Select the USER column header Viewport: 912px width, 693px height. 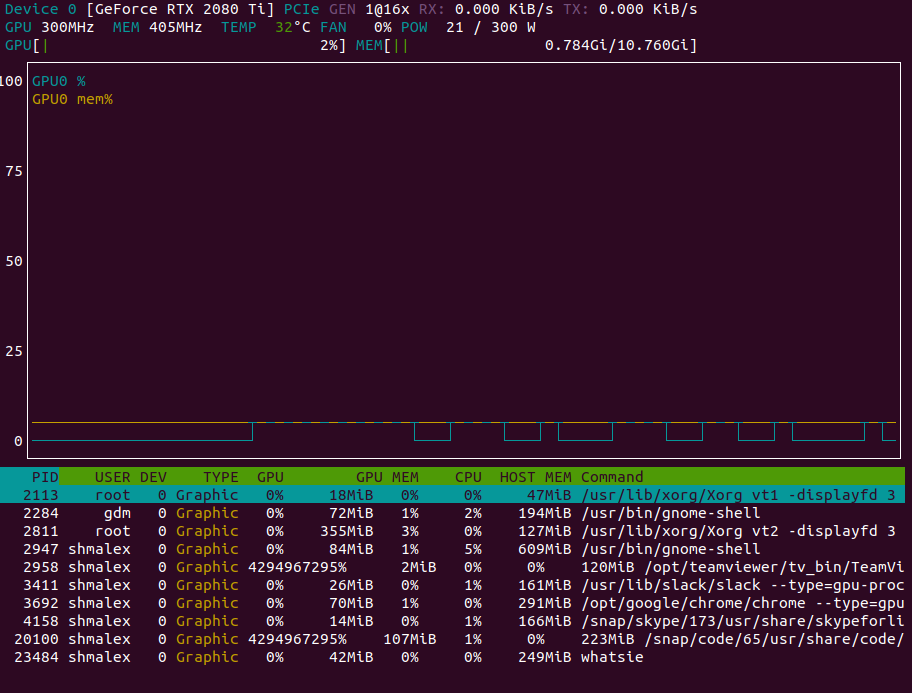pyautogui.click(x=112, y=477)
